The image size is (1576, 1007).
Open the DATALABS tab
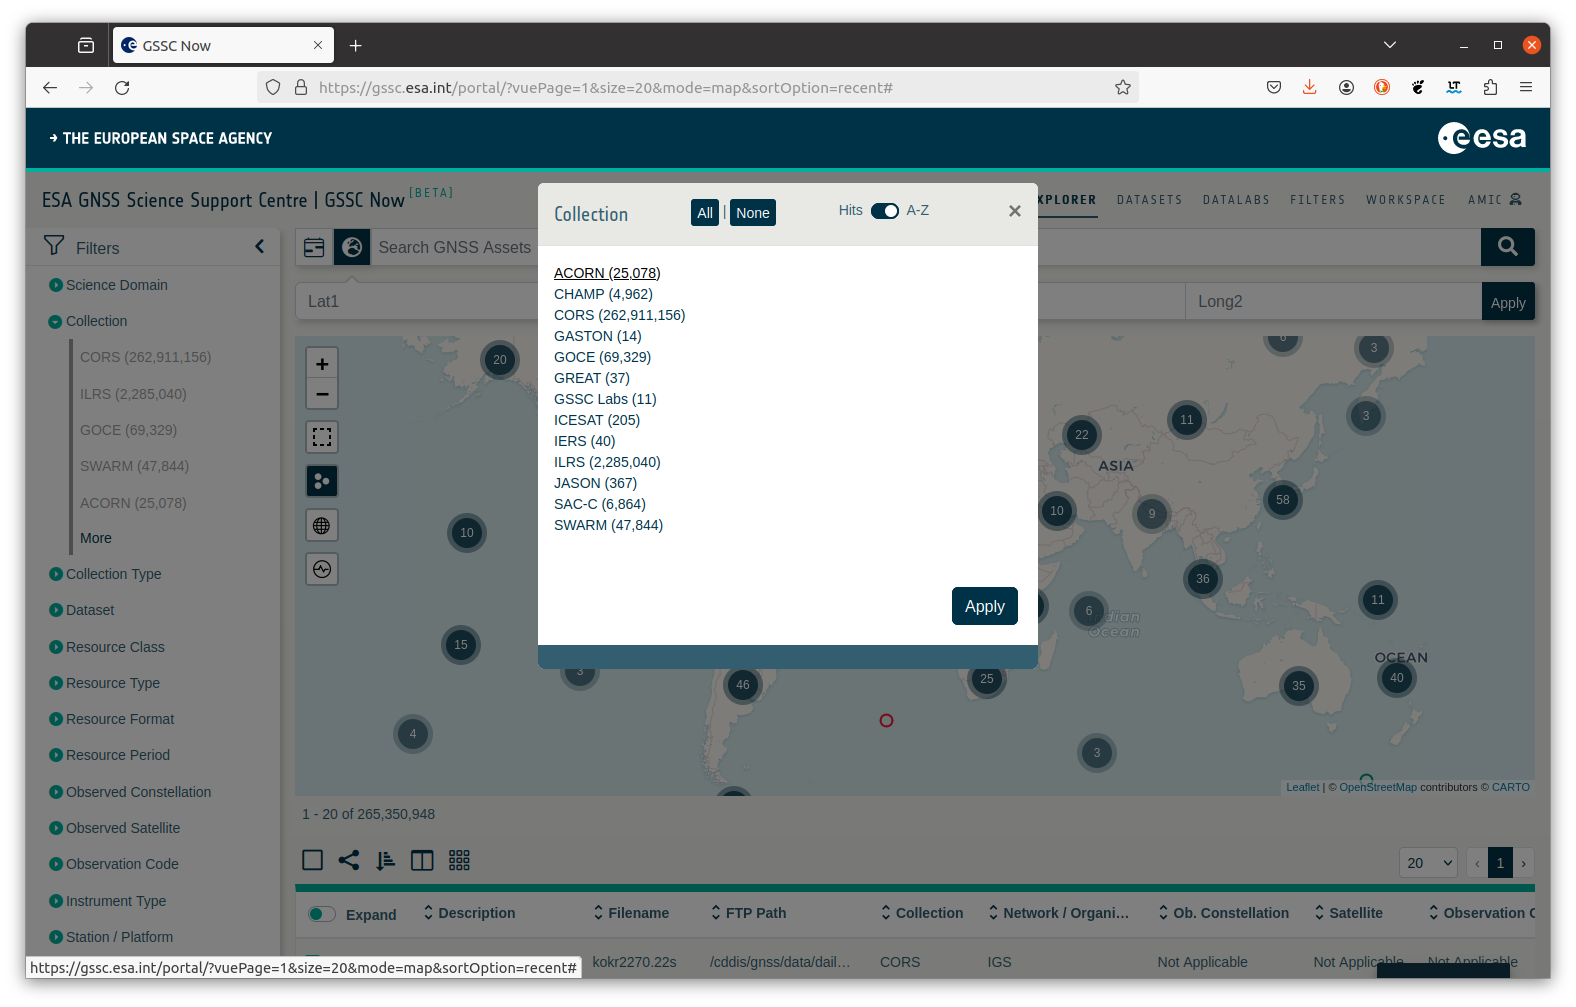click(1236, 200)
